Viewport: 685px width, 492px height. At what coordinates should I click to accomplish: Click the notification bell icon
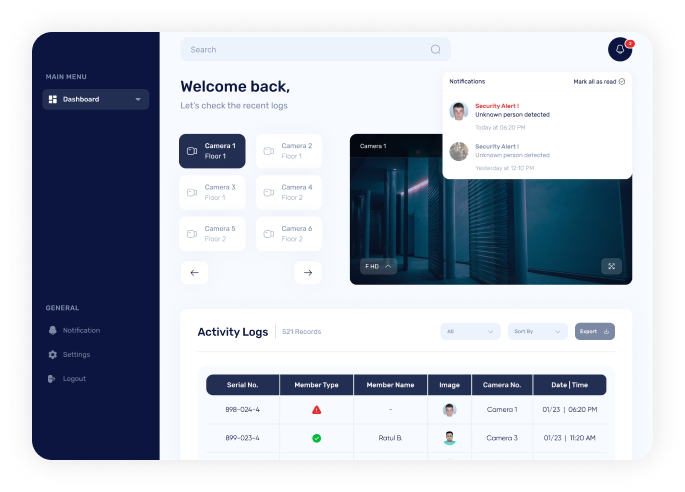tap(620, 49)
